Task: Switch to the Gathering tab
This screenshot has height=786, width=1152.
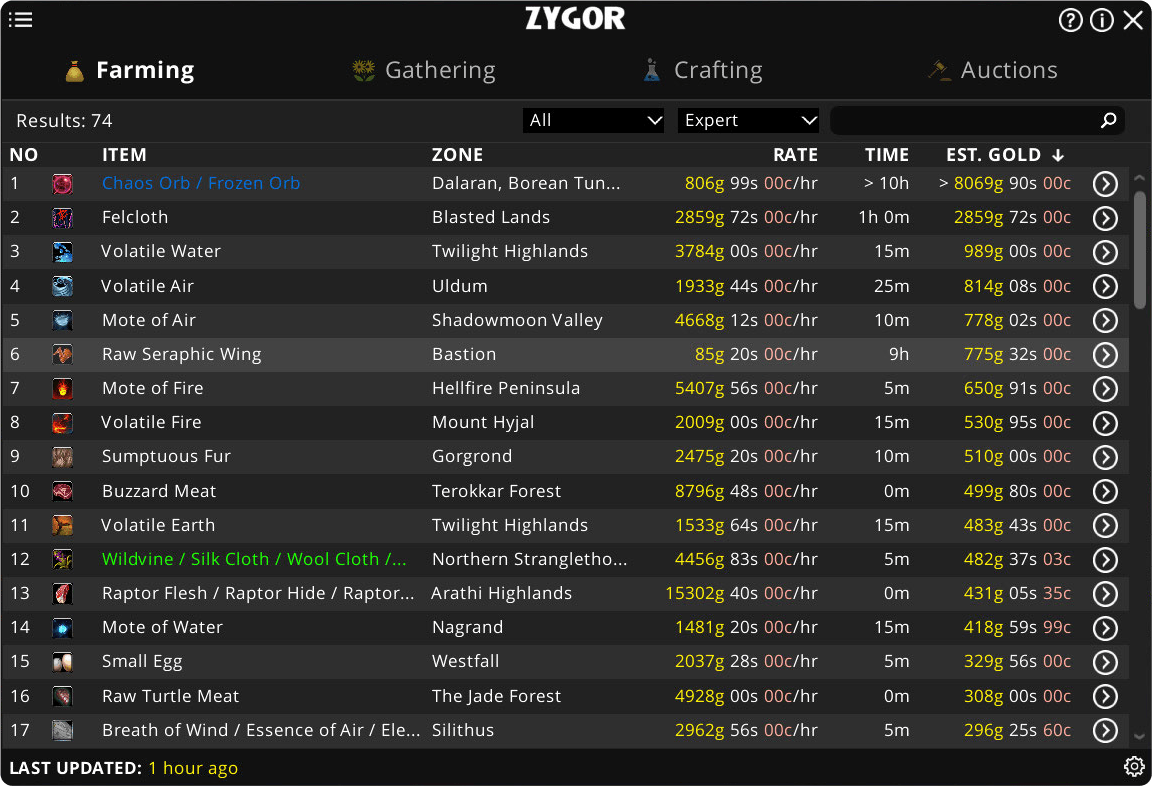Action: click(x=424, y=70)
